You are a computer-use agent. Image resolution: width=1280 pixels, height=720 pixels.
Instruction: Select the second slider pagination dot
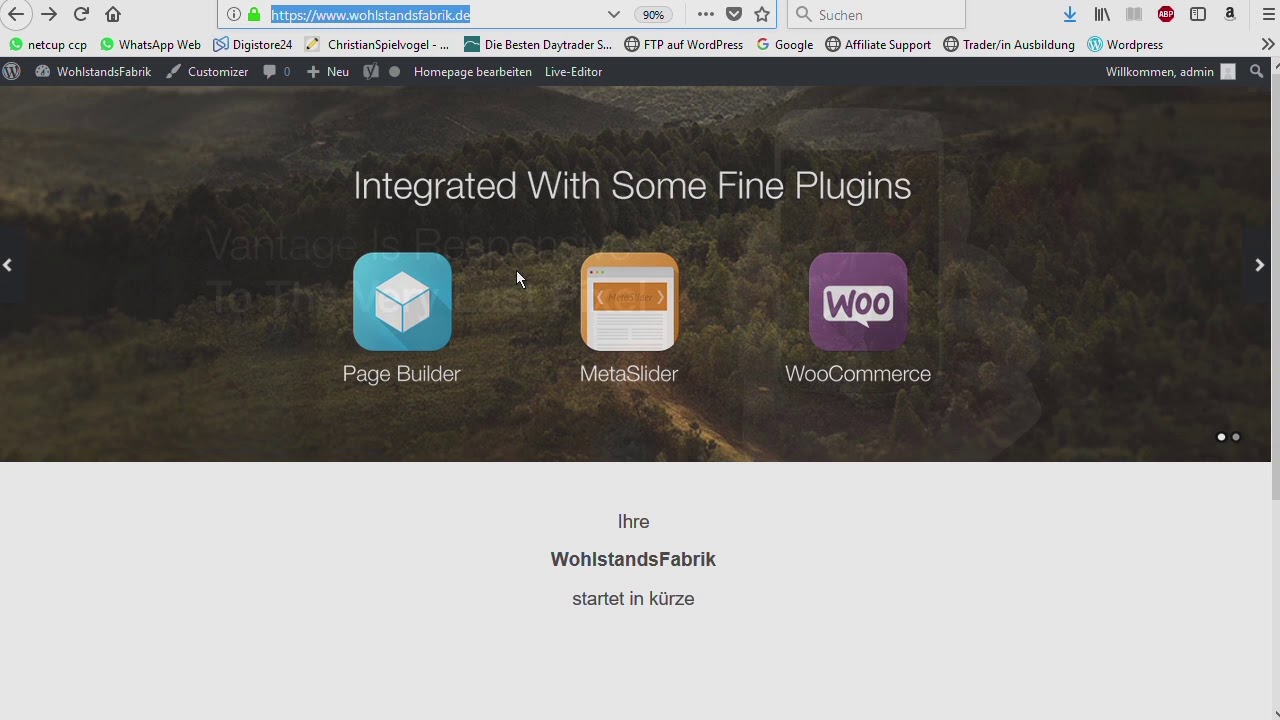[1236, 437]
